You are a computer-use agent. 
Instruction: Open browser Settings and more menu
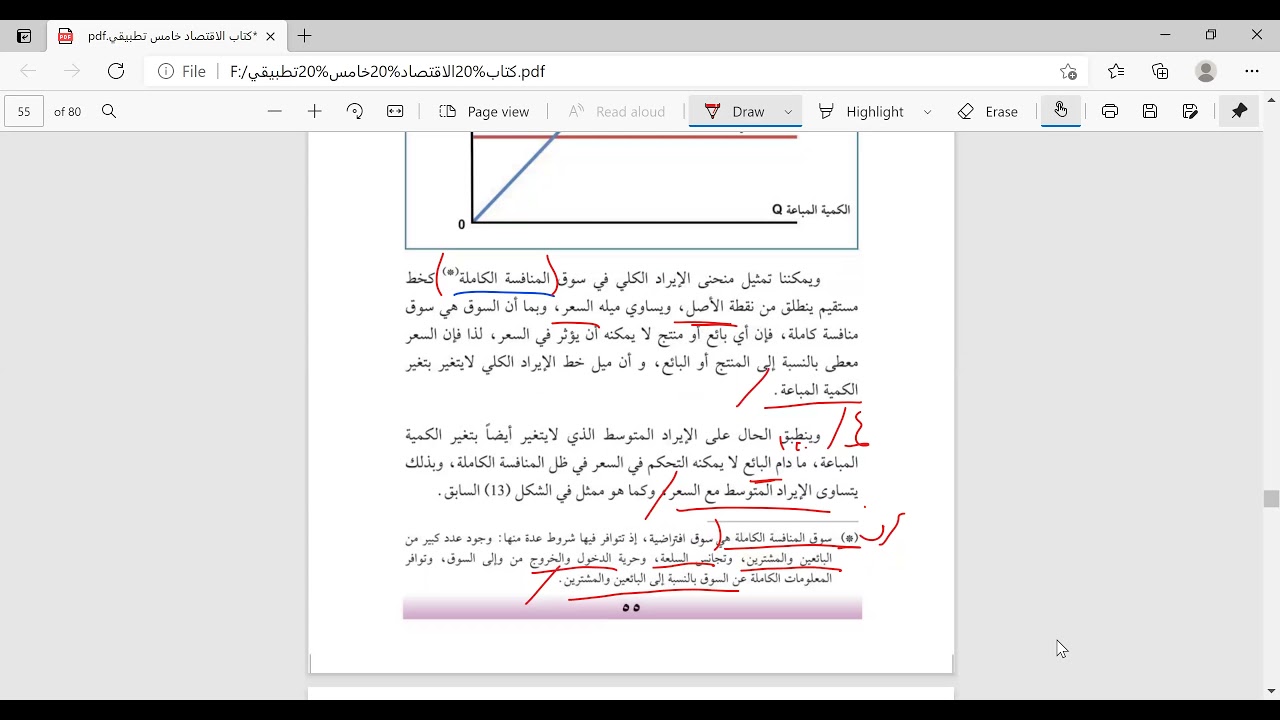click(x=1252, y=71)
